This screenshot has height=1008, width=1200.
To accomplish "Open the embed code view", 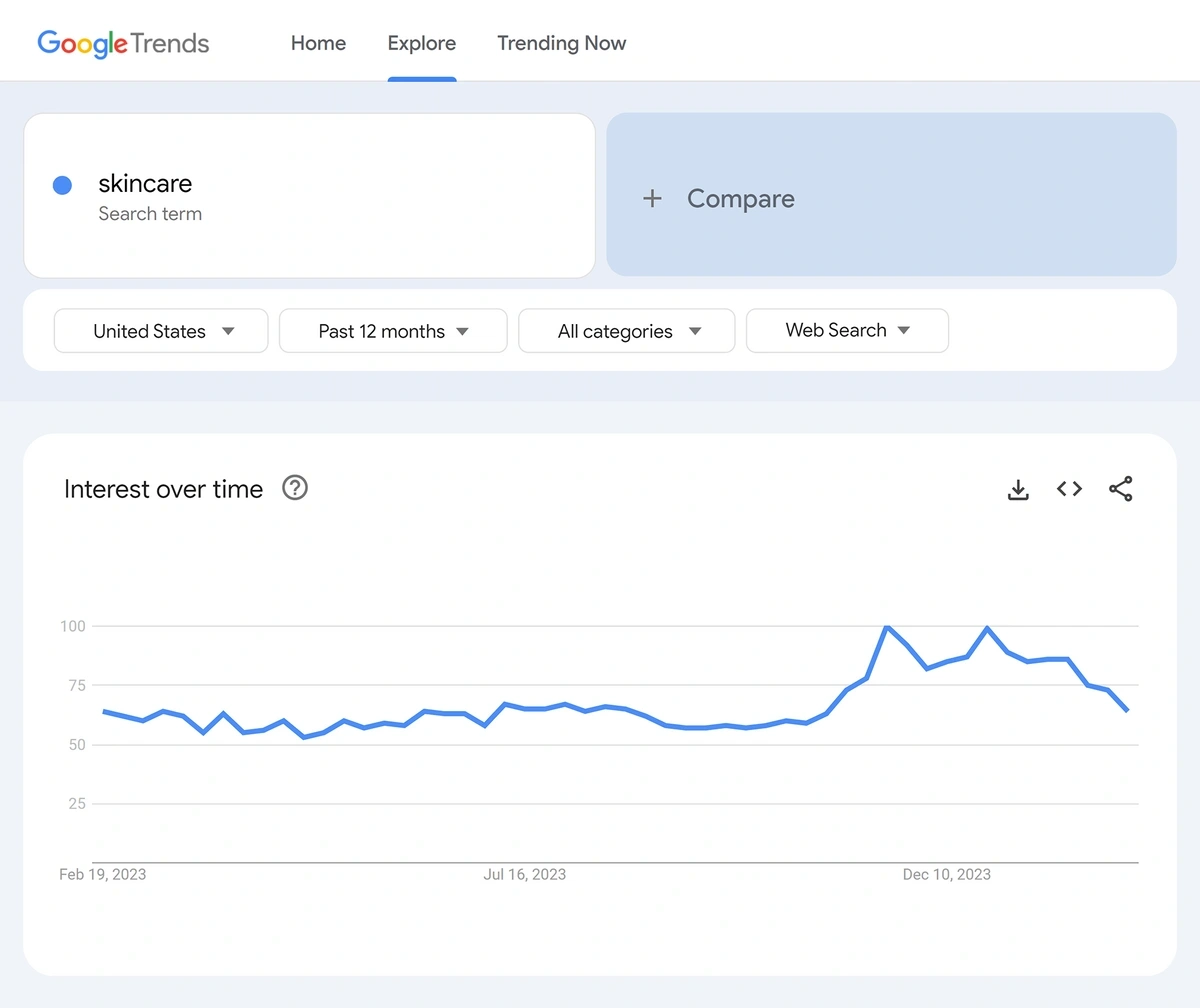I will [x=1068, y=489].
